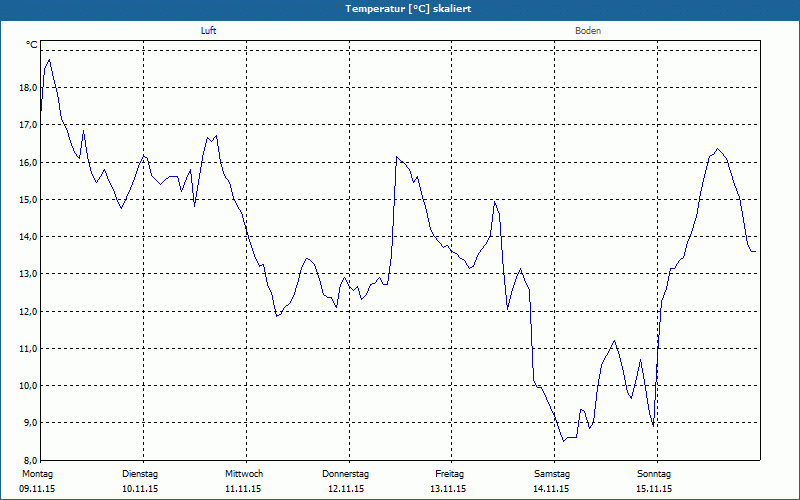Screen dimensions: 800x500
Task: Click the '16,0' y-axis value
Action: click(28, 162)
